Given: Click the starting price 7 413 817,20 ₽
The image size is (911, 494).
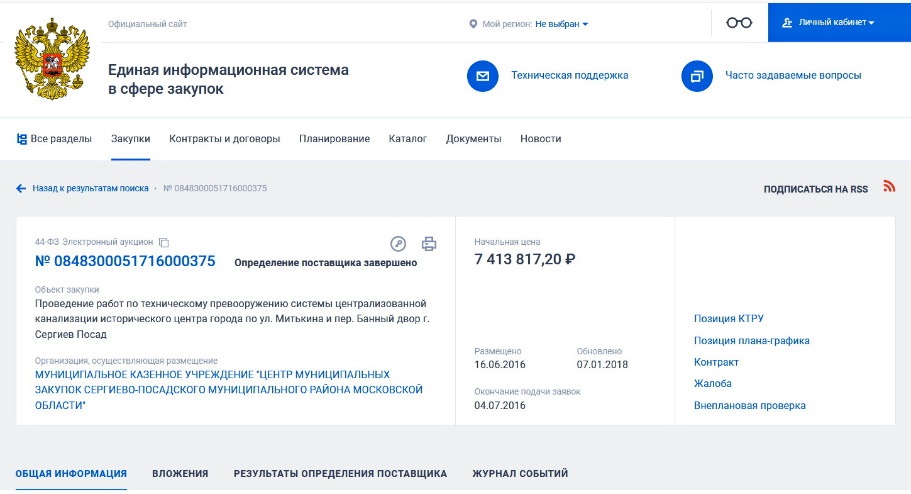Looking at the screenshot, I should [x=525, y=259].
